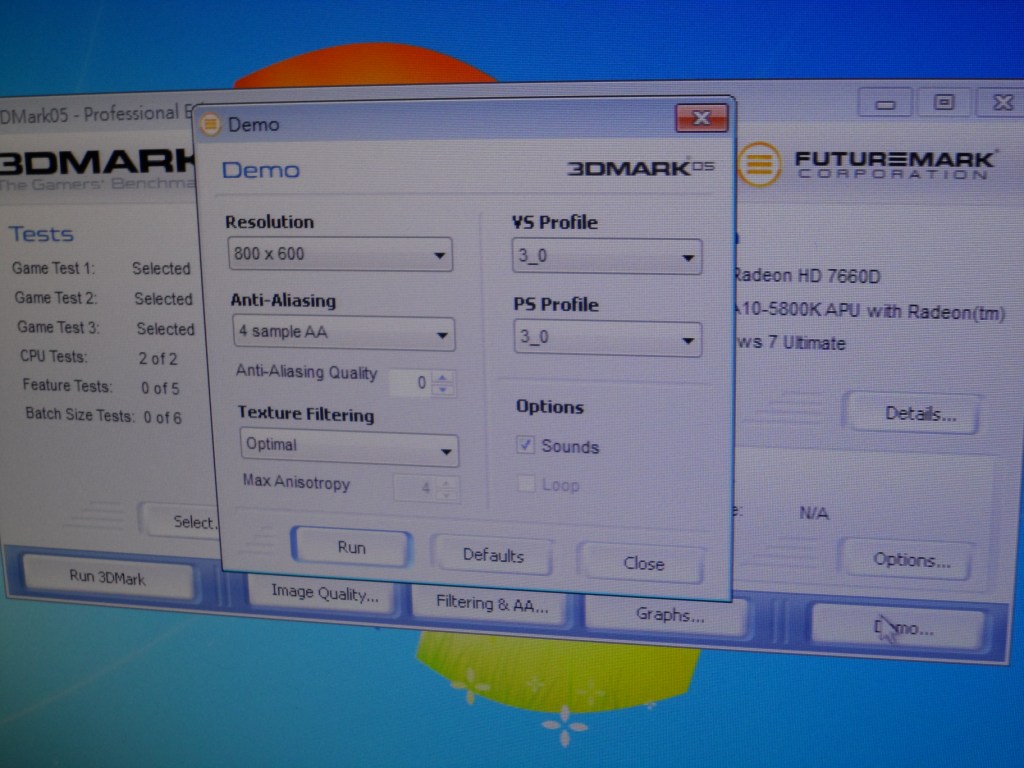
Task: Click the 'A10-5800K APU with Radeon(tm)' text
Action: click(x=869, y=311)
